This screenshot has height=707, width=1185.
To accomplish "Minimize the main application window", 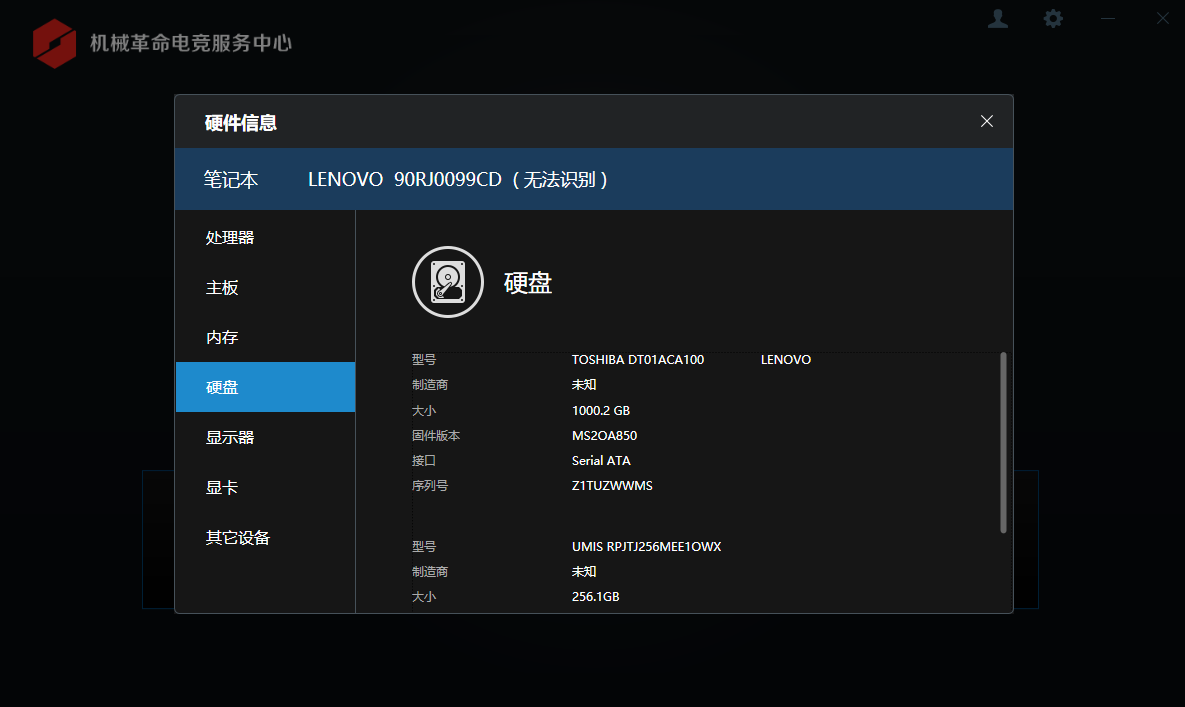I will (1108, 19).
